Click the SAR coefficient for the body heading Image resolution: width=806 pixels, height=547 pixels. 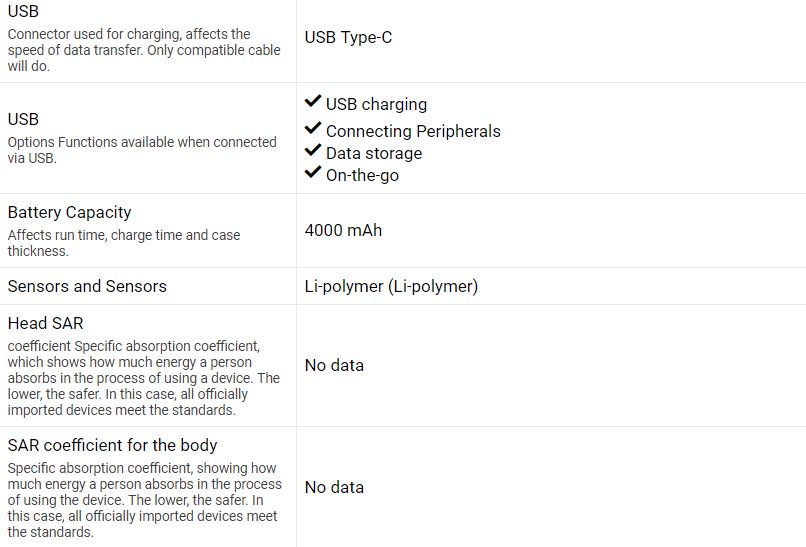click(x=112, y=445)
